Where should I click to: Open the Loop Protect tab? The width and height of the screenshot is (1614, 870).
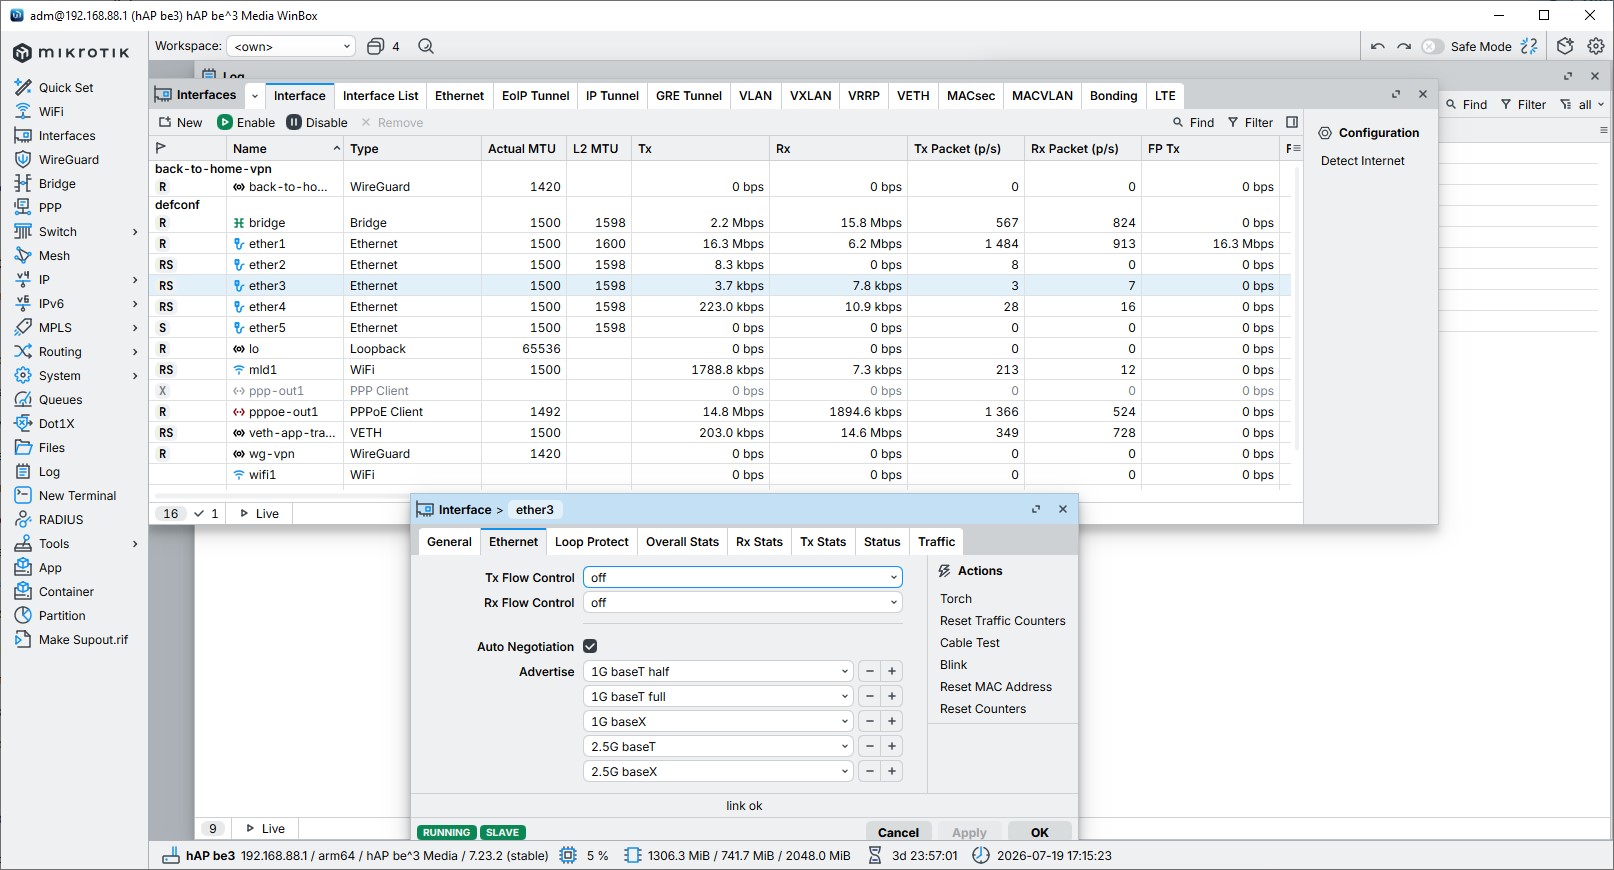591,541
